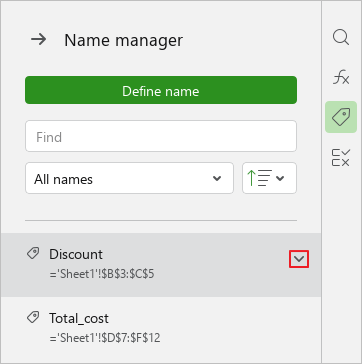Open the fx functions sidebar icon

[341, 77]
